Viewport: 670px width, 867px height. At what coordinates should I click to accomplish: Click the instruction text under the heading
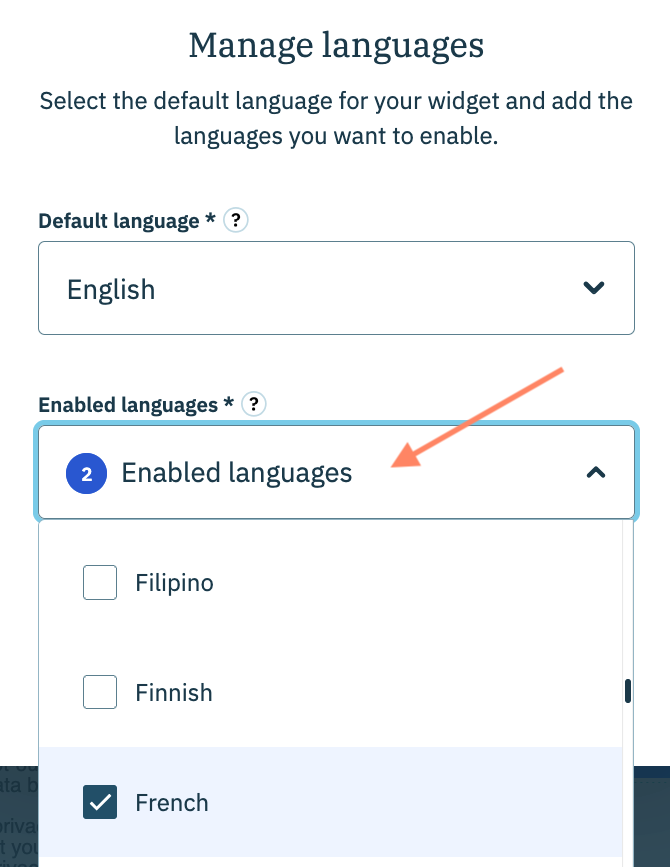tap(336, 118)
